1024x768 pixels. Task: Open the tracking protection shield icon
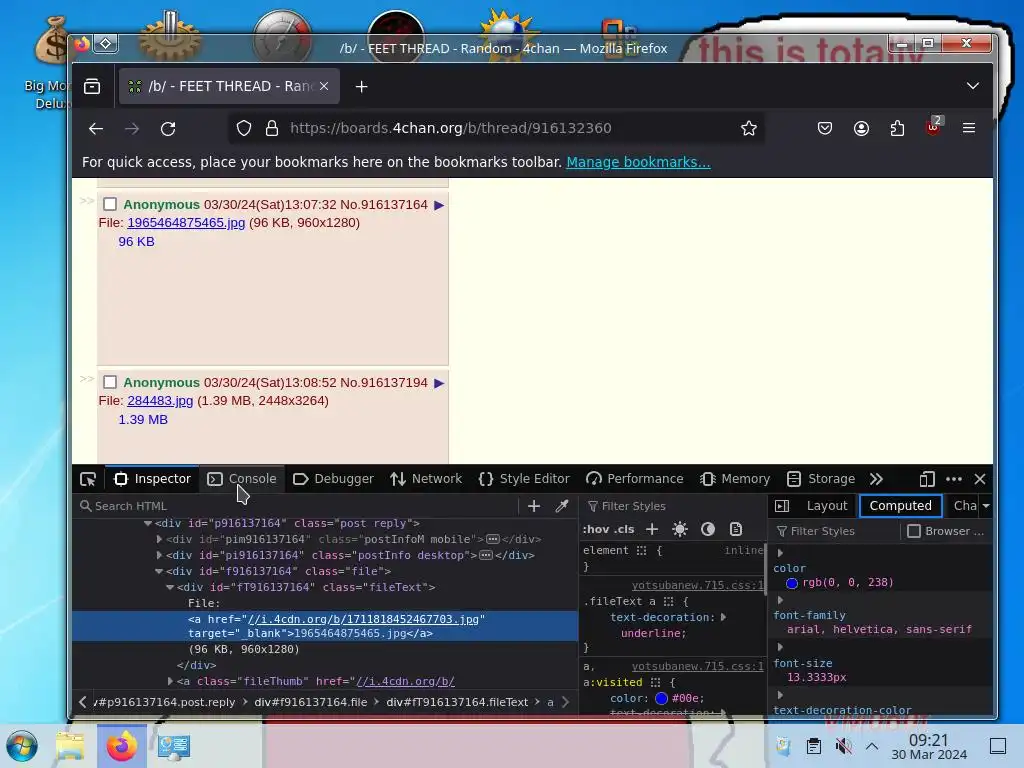(x=244, y=128)
